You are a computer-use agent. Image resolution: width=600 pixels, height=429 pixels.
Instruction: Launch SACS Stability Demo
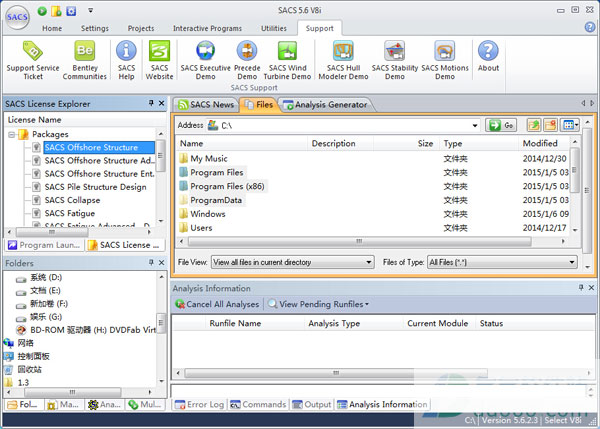pos(395,60)
